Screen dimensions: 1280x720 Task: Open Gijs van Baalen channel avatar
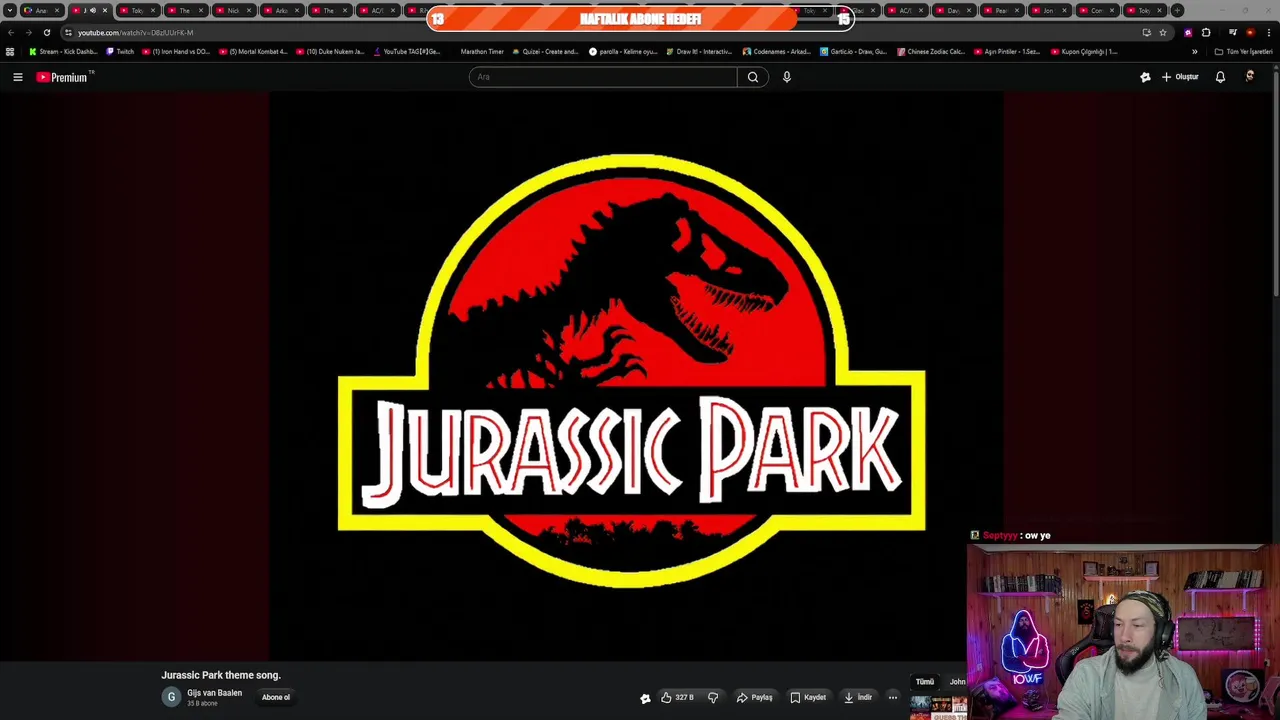171,697
